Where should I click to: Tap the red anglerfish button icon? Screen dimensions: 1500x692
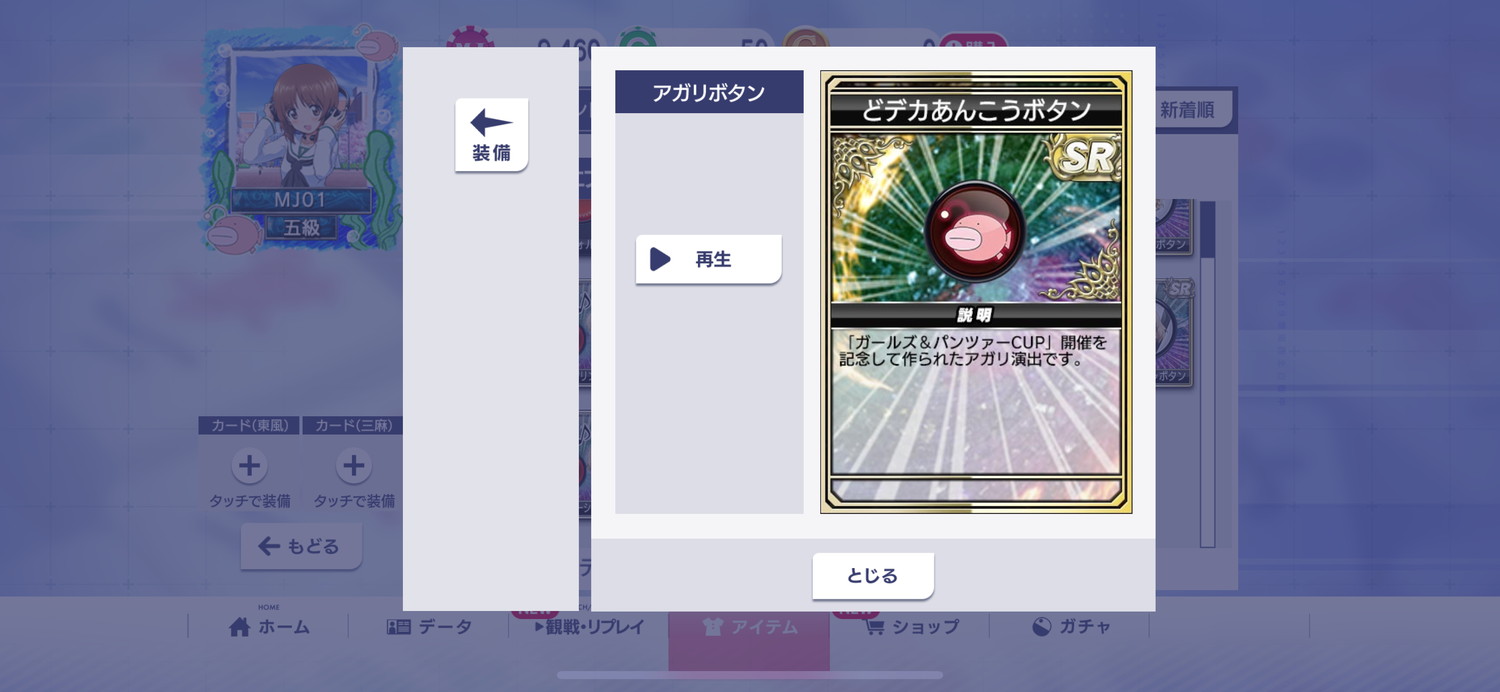tap(974, 233)
